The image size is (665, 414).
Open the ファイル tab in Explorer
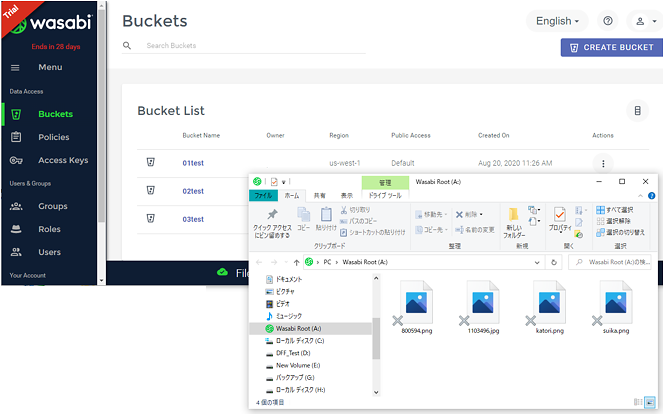point(263,196)
